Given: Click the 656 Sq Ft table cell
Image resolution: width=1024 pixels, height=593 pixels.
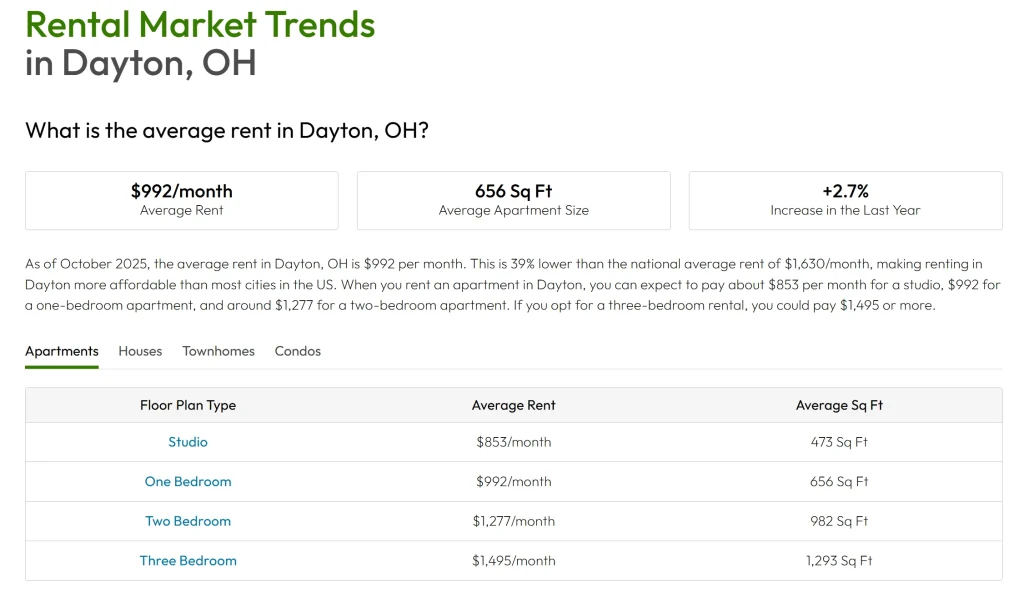Looking at the screenshot, I should 839,481.
